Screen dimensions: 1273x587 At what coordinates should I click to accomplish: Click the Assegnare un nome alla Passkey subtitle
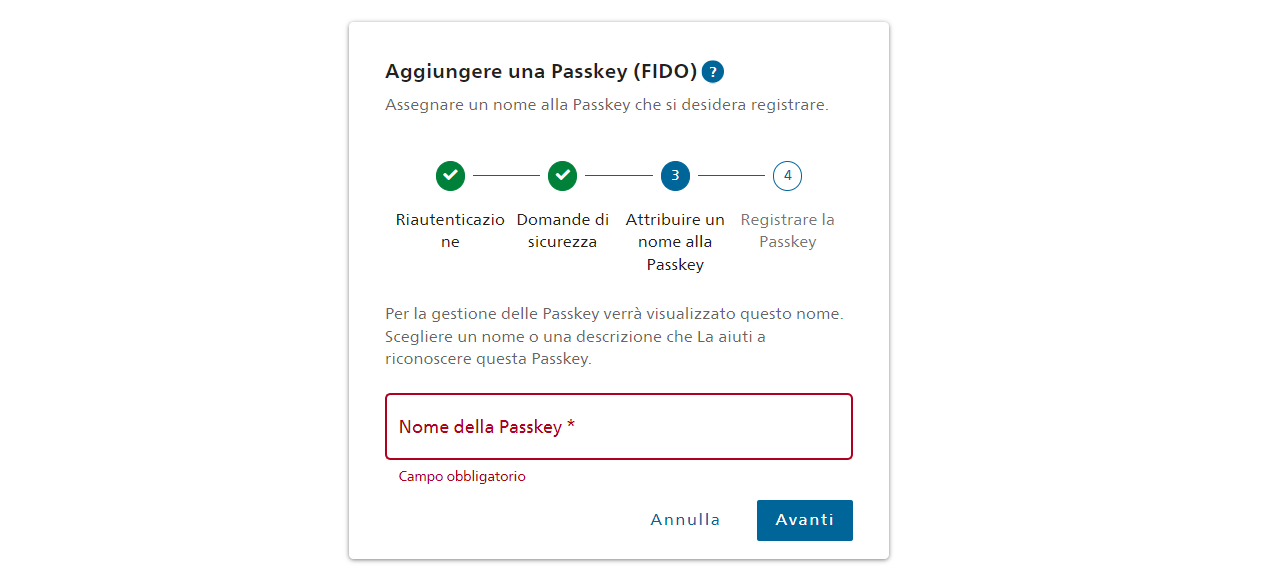pos(607,104)
